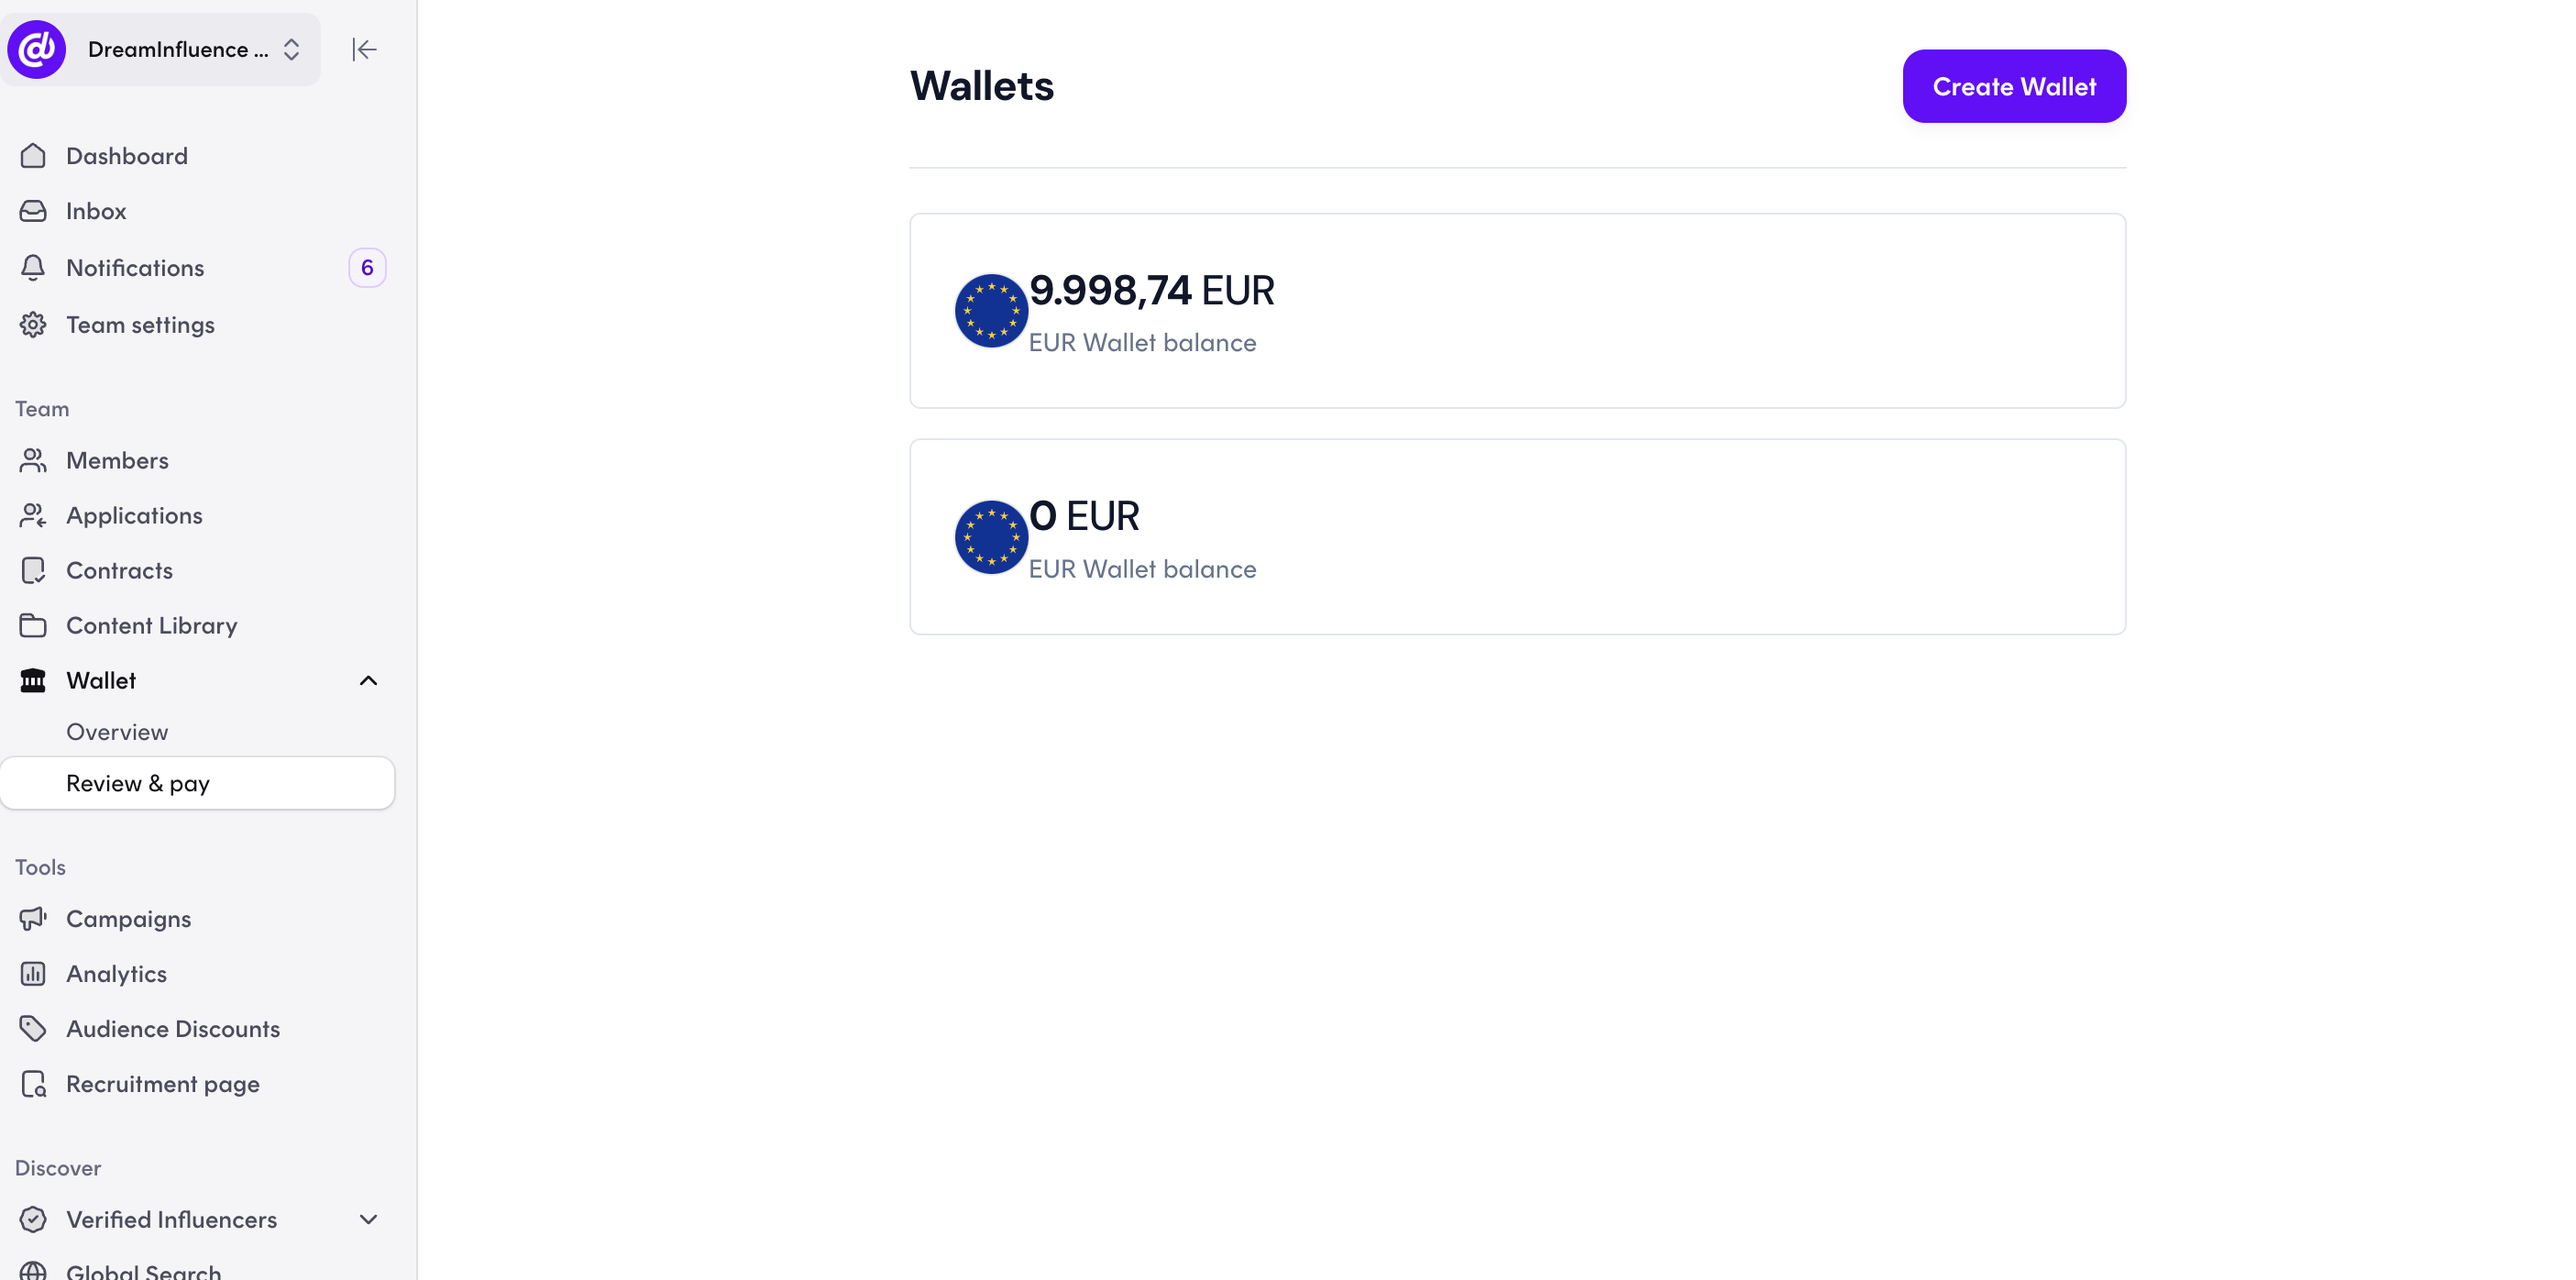2576x1280 pixels.
Task: Click the Notifications bell icon
Action: pos(33,268)
